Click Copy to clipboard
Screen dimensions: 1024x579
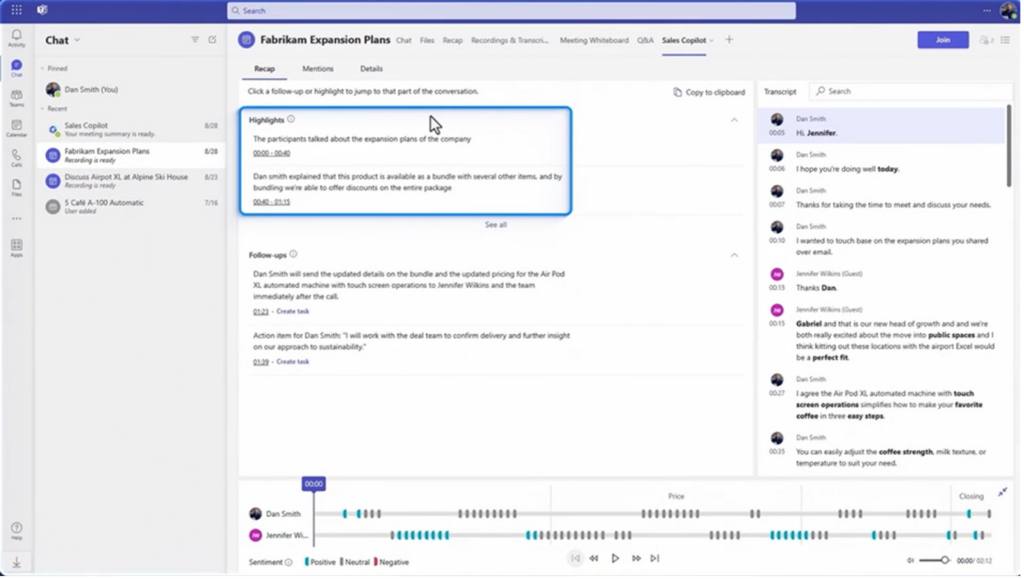709,92
